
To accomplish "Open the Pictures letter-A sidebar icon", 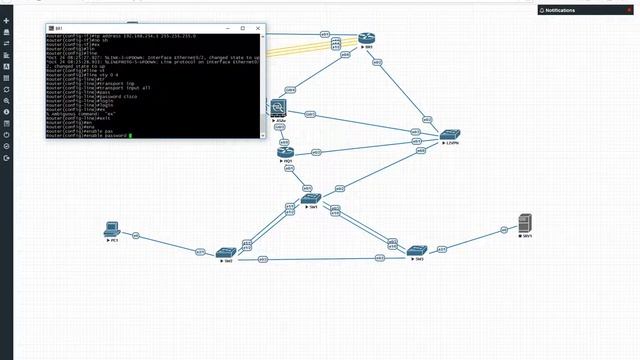I will click(6, 66).
